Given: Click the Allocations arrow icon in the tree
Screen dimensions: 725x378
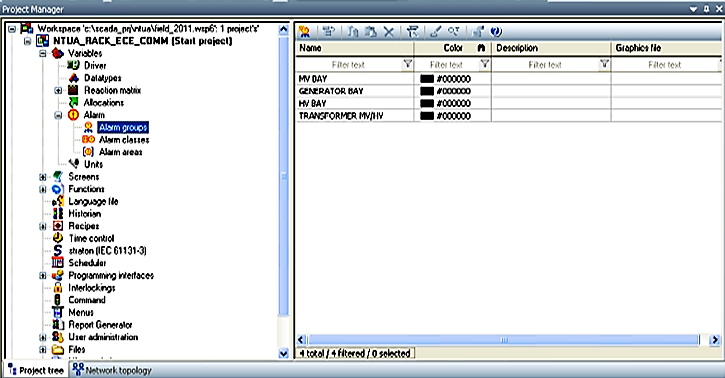Looking at the screenshot, I should [74, 103].
